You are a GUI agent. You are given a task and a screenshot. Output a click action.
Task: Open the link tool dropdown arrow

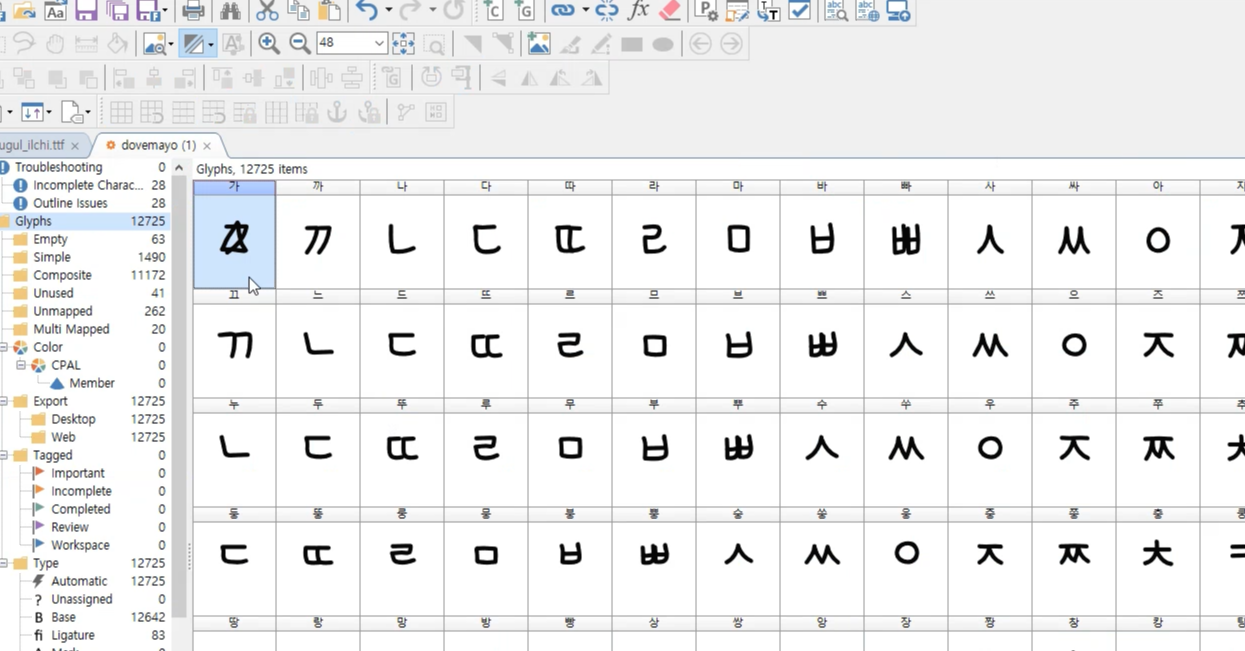[585, 11]
